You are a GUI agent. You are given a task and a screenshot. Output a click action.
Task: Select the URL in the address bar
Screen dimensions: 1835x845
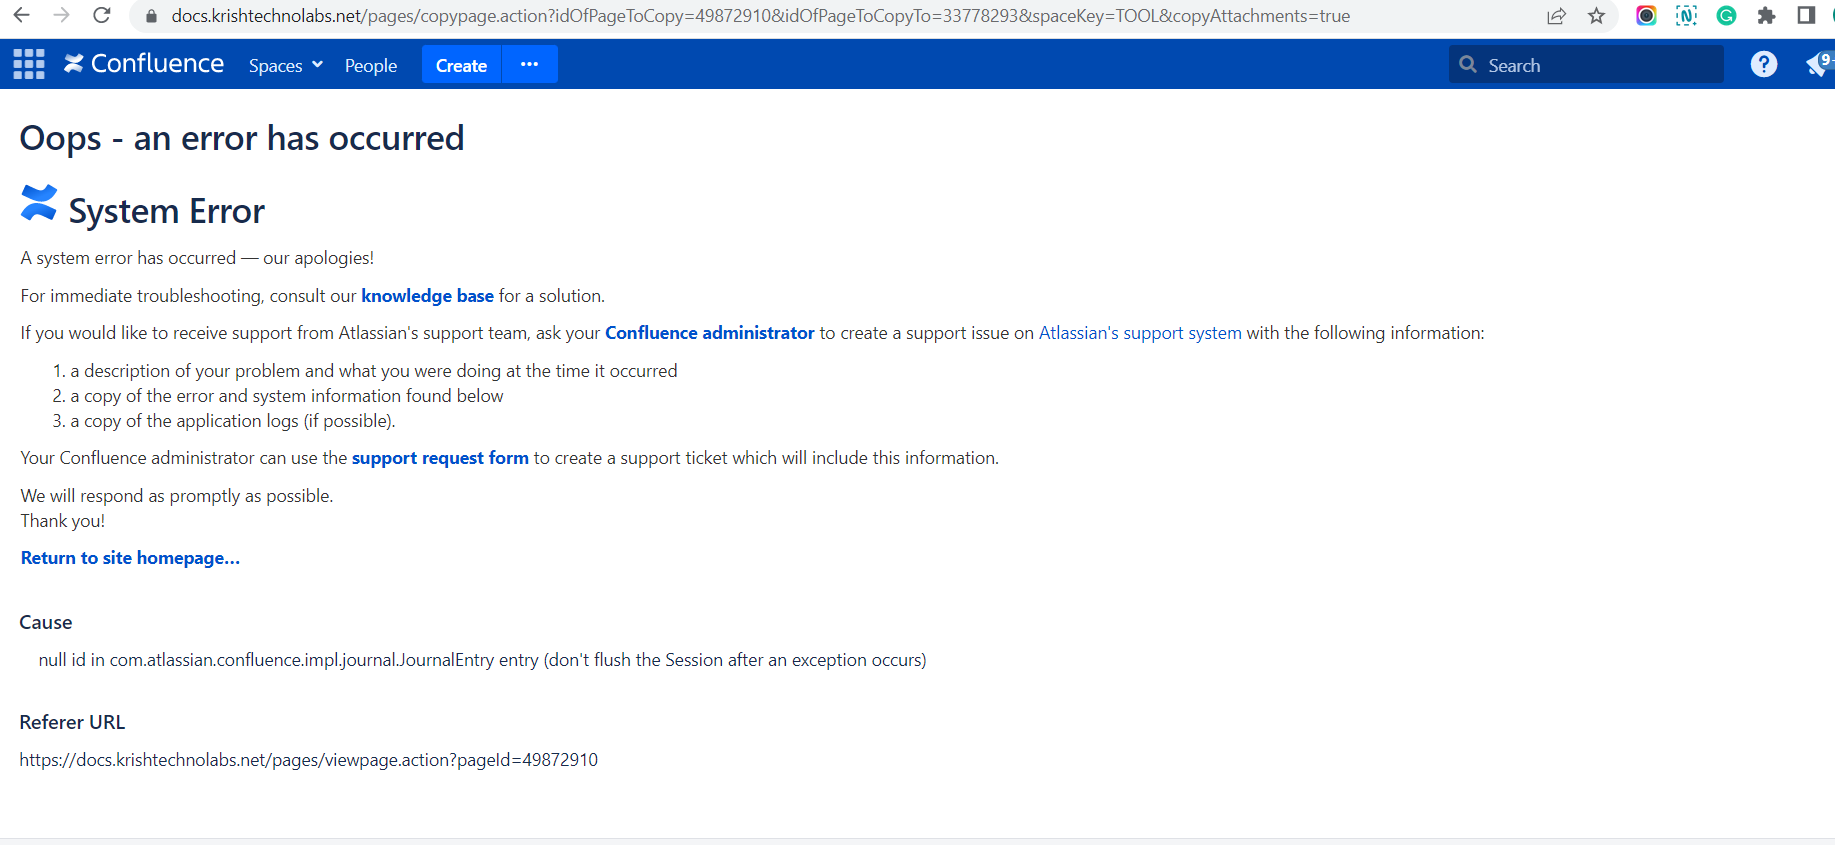(760, 16)
